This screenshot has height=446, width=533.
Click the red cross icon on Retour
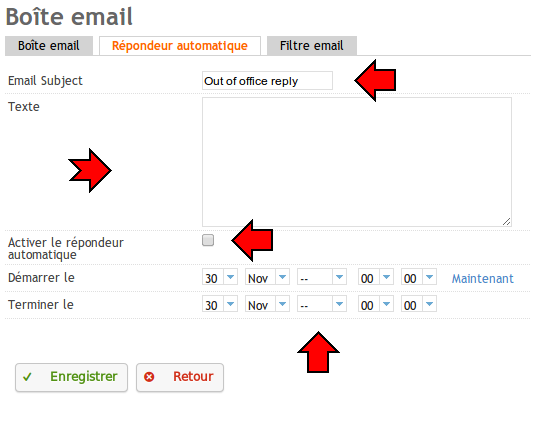[149, 377]
